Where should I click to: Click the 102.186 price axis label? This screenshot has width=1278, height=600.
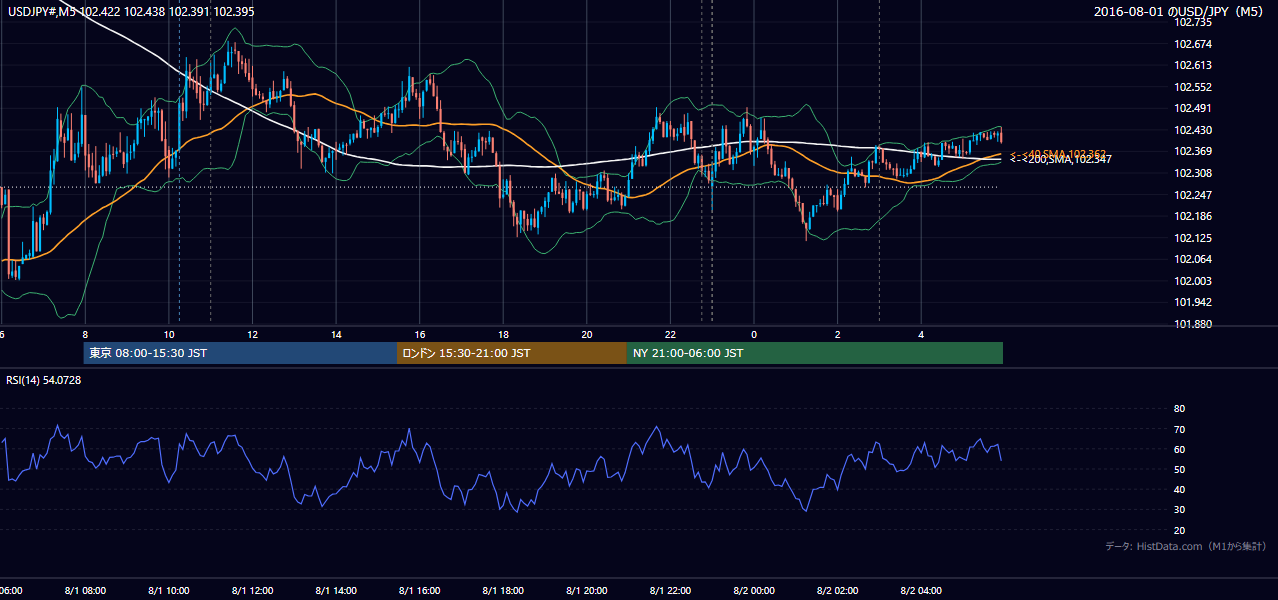click(x=1194, y=216)
